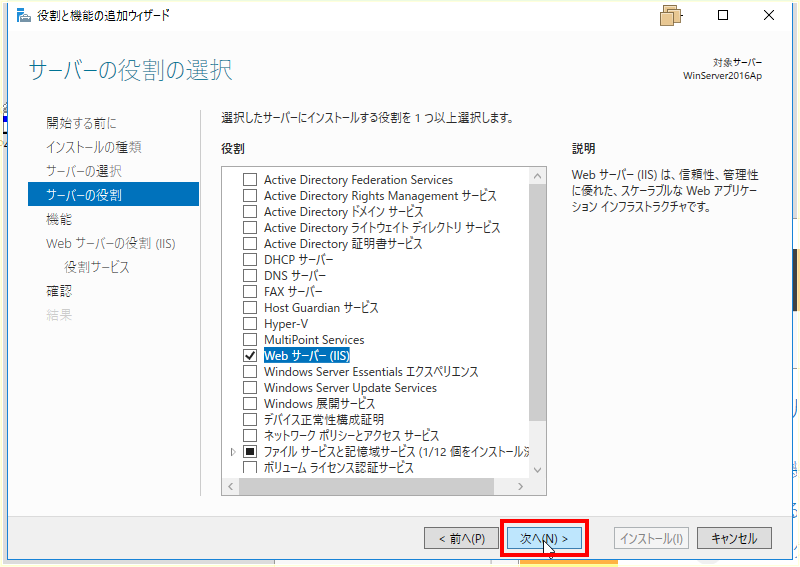Screen dimensions: 800x567
Task: Check the MultiPoint Services checkbox
Action: click(x=250, y=339)
